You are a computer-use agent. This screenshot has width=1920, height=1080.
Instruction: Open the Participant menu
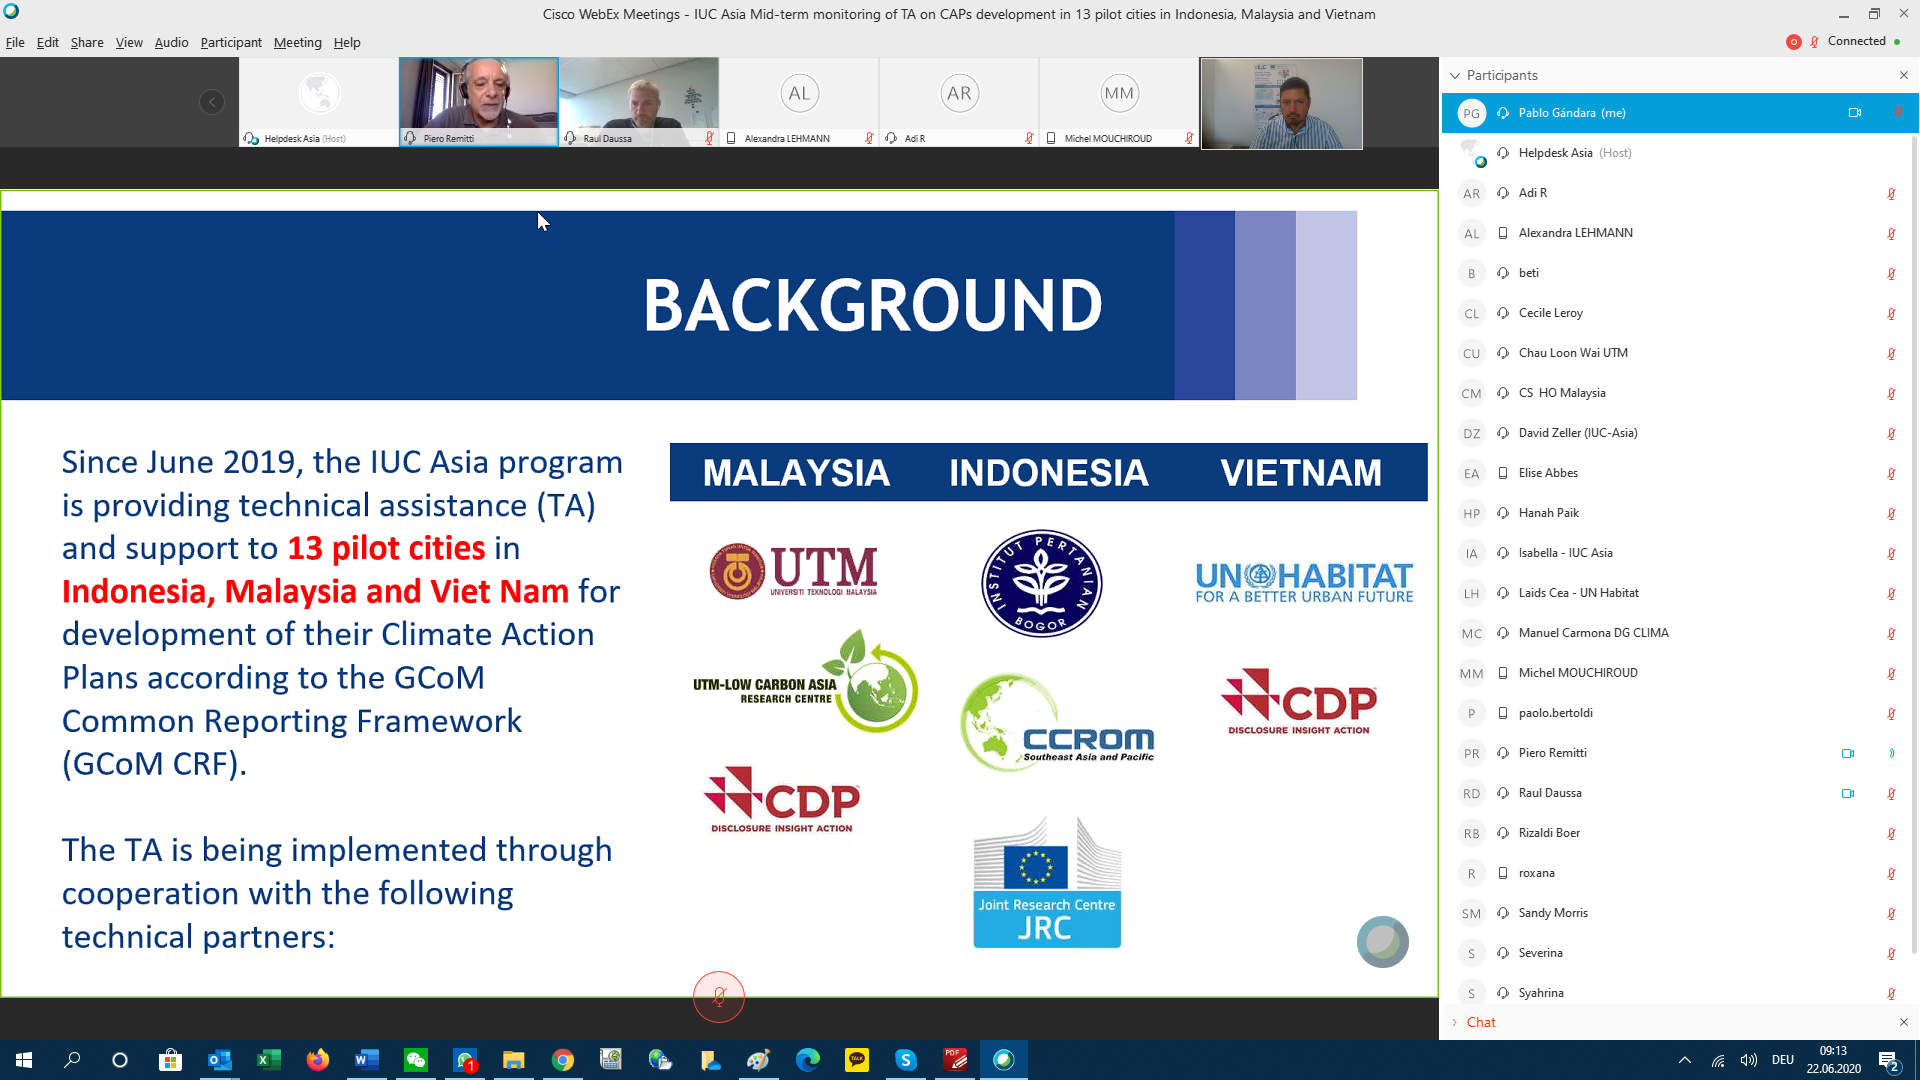(230, 42)
